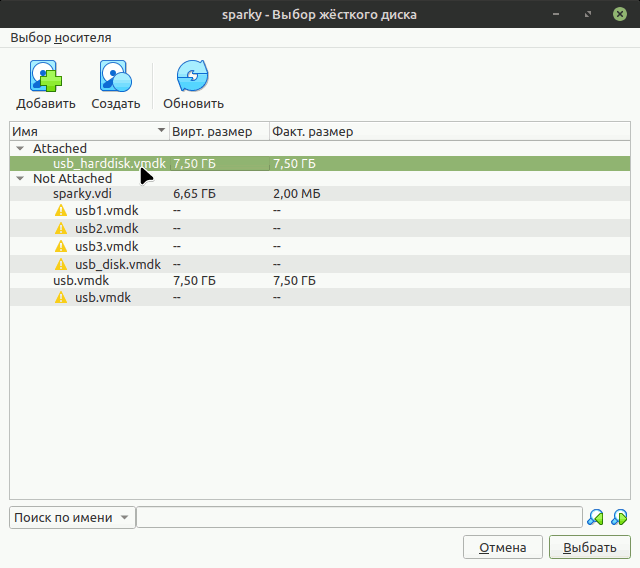Open the Поиск по имени dropdown
Image resolution: width=640 pixels, height=568 pixels.
(x=72, y=517)
